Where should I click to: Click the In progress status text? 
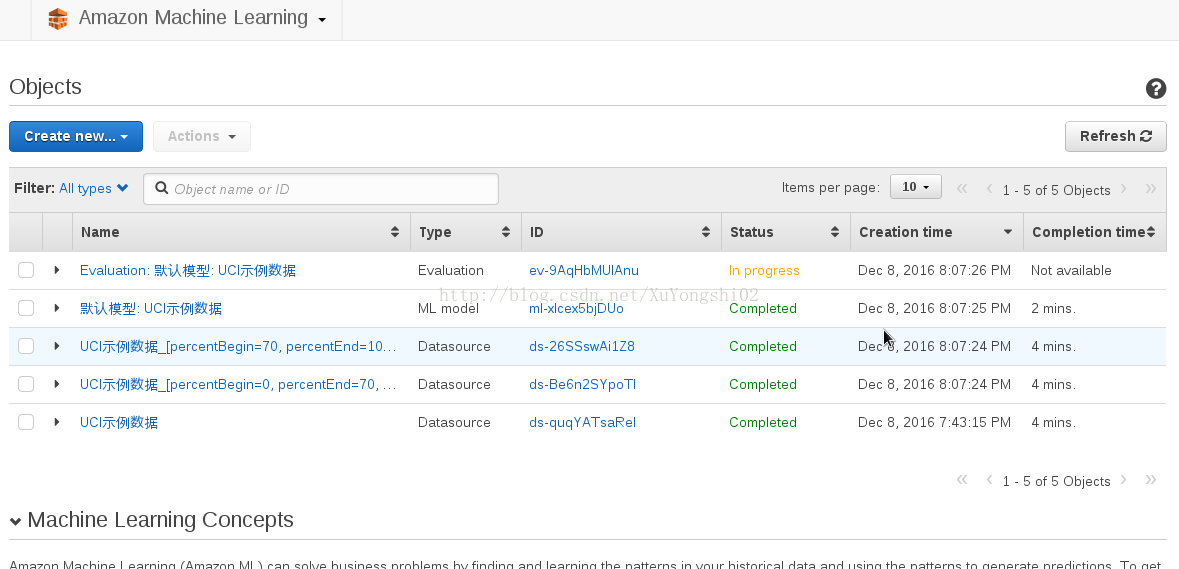click(x=764, y=270)
